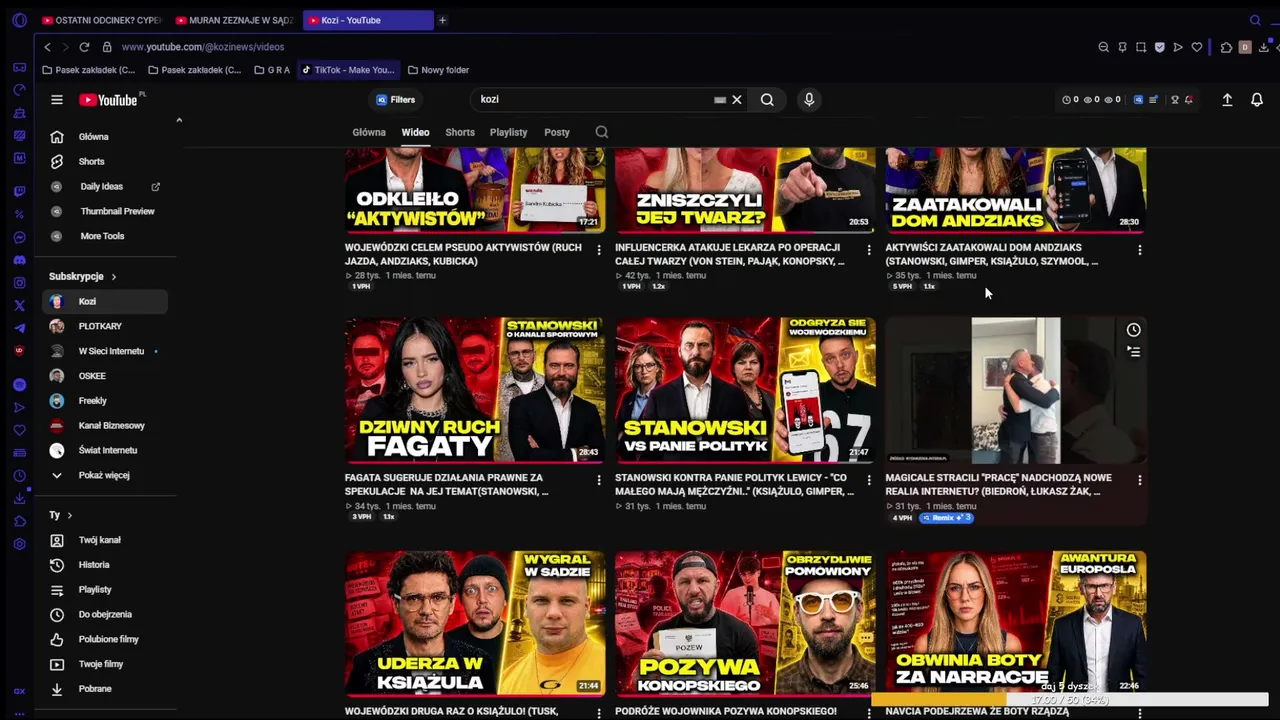Open the YouTube notifications bell
The image size is (1280, 720).
pos(1257,100)
